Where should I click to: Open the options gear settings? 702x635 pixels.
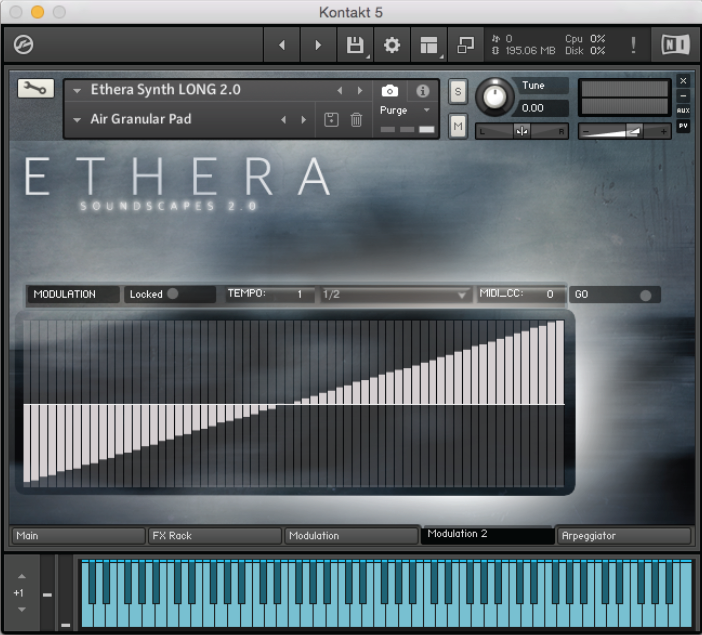click(392, 45)
